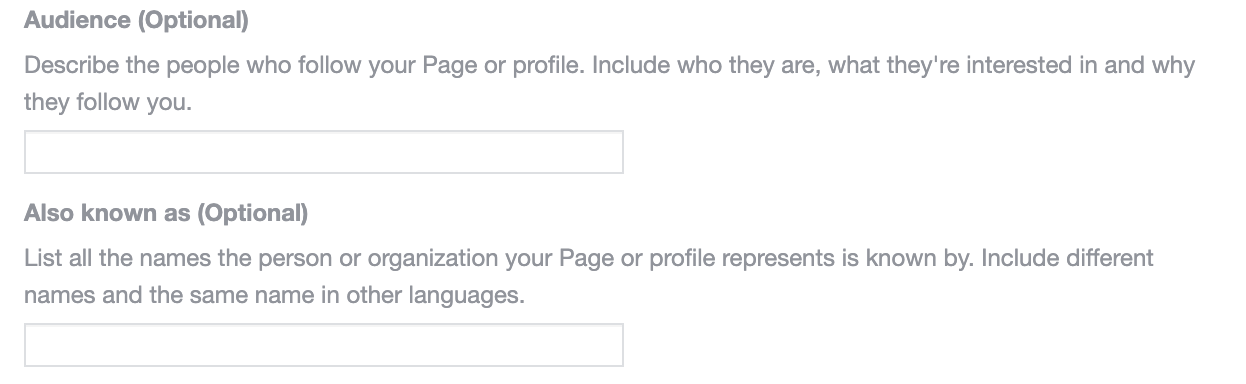Focus the empty box under the Audience description
This screenshot has width=1246, height=384.
pyautogui.click(x=324, y=152)
